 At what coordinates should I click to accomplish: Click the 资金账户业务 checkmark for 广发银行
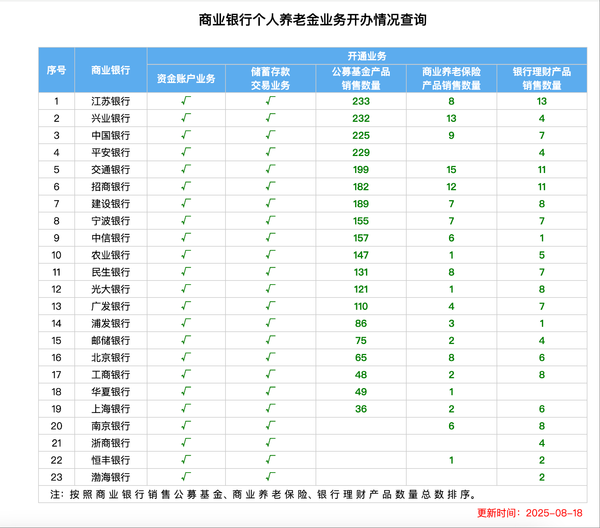point(186,306)
